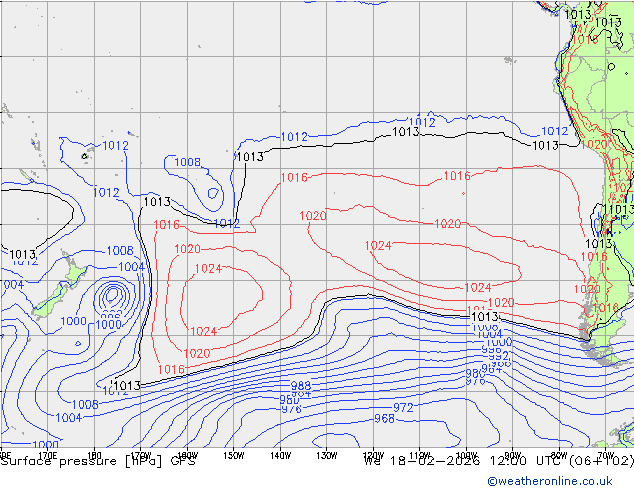Click the red 1024 label above the 1020 label near Chile
The width and height of the screenshot is (634, 490).
(478, 287)
